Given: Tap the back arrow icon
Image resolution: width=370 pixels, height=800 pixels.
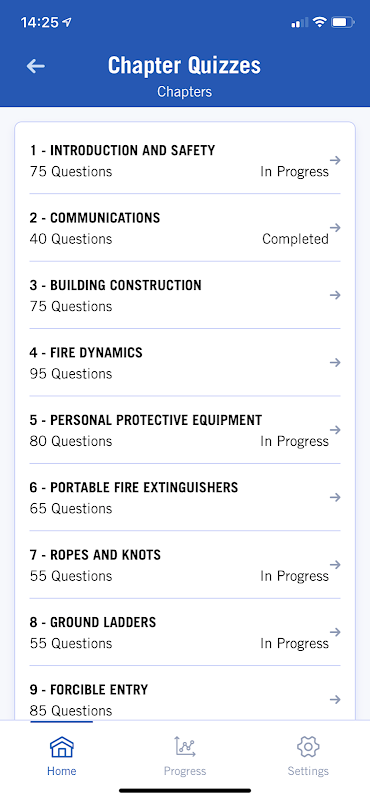Looking at the screenshot, I should 36,66.
